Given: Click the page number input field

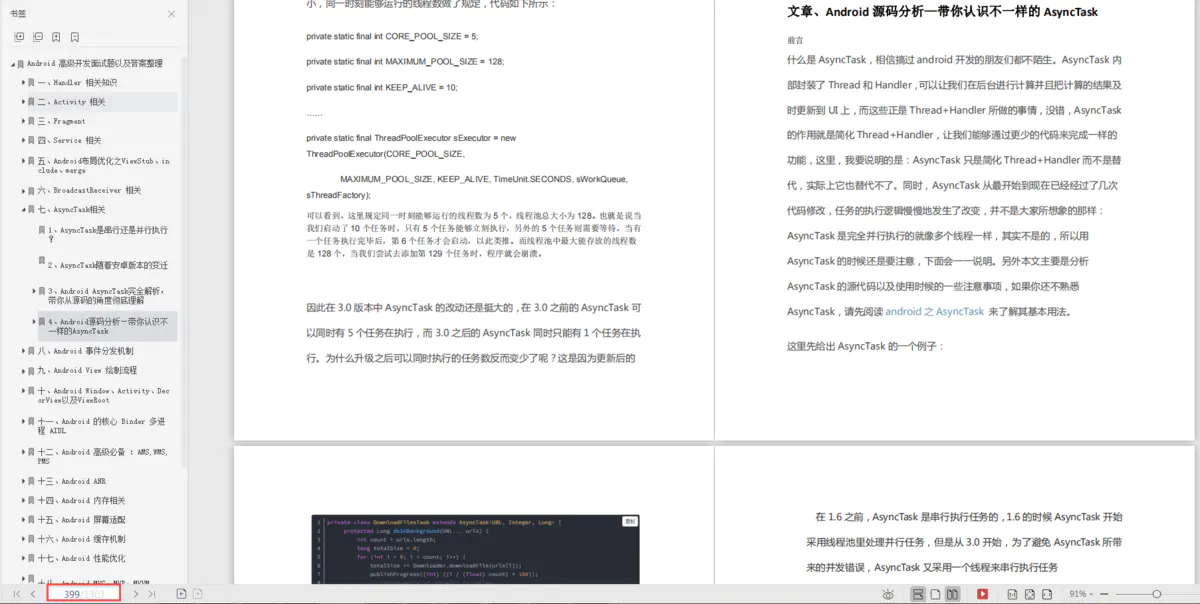Looking at the screenshot, I should coord(84,594).
